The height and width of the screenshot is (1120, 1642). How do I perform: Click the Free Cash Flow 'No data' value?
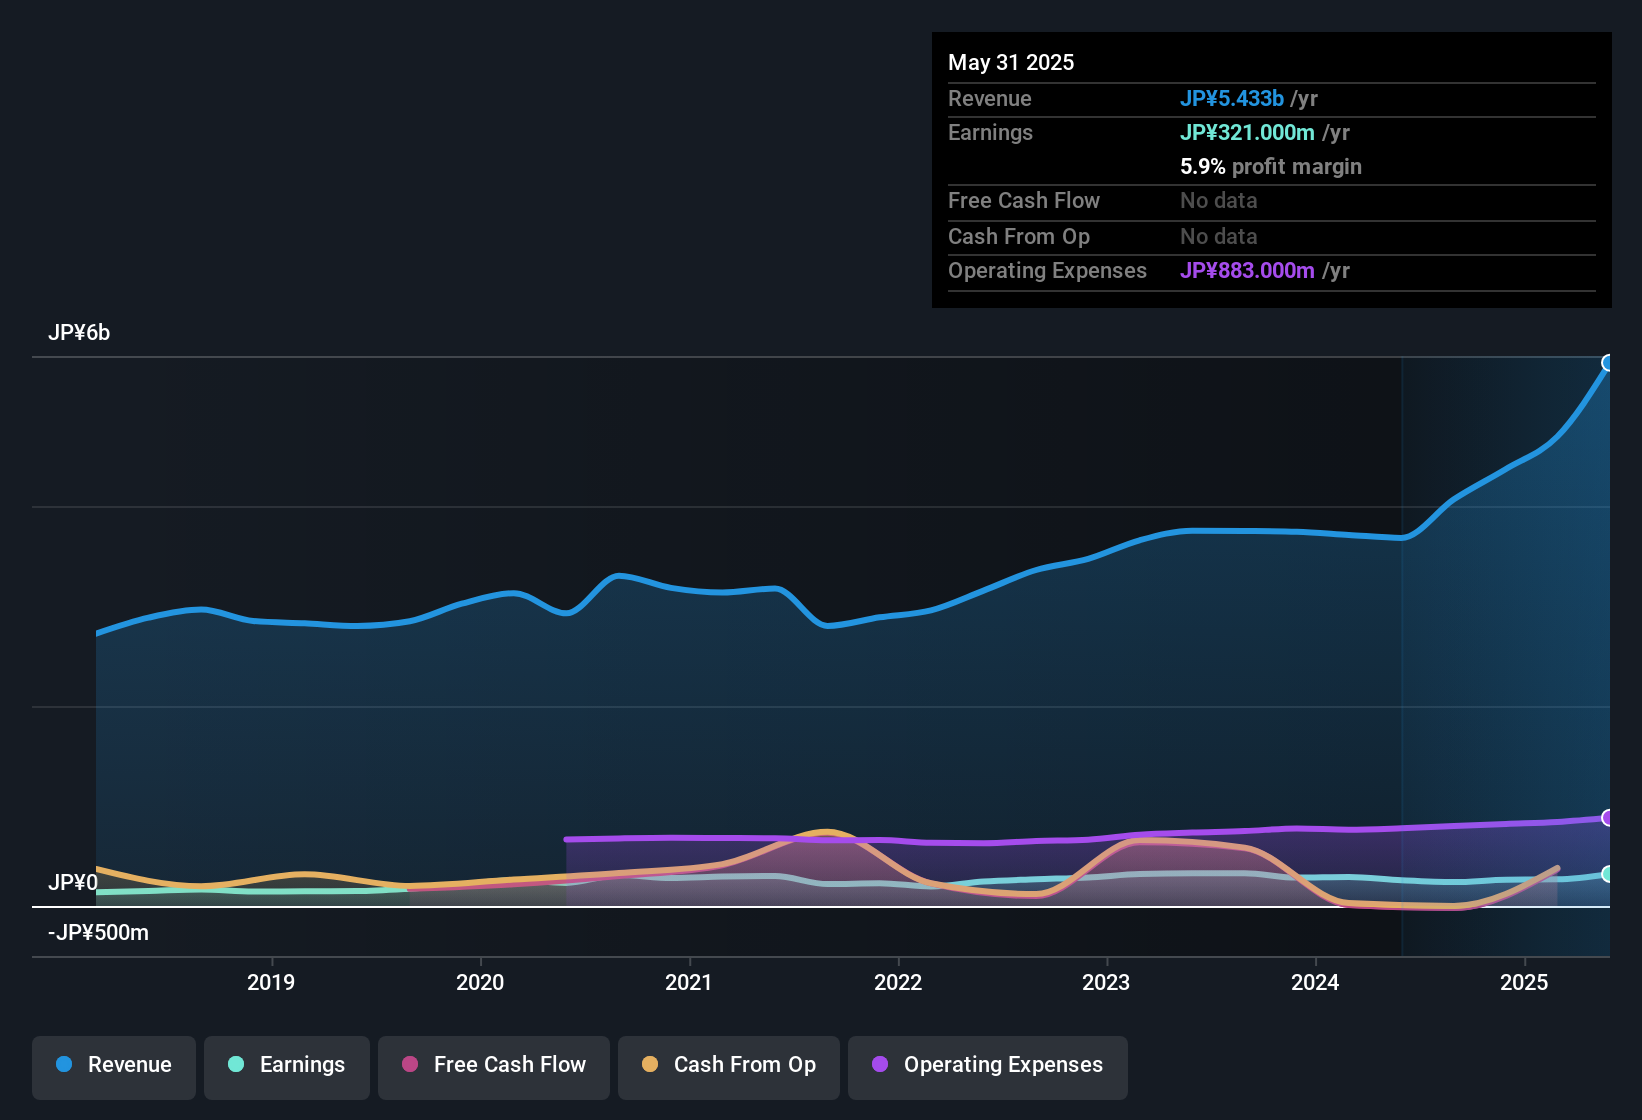tap(1219, 201)
